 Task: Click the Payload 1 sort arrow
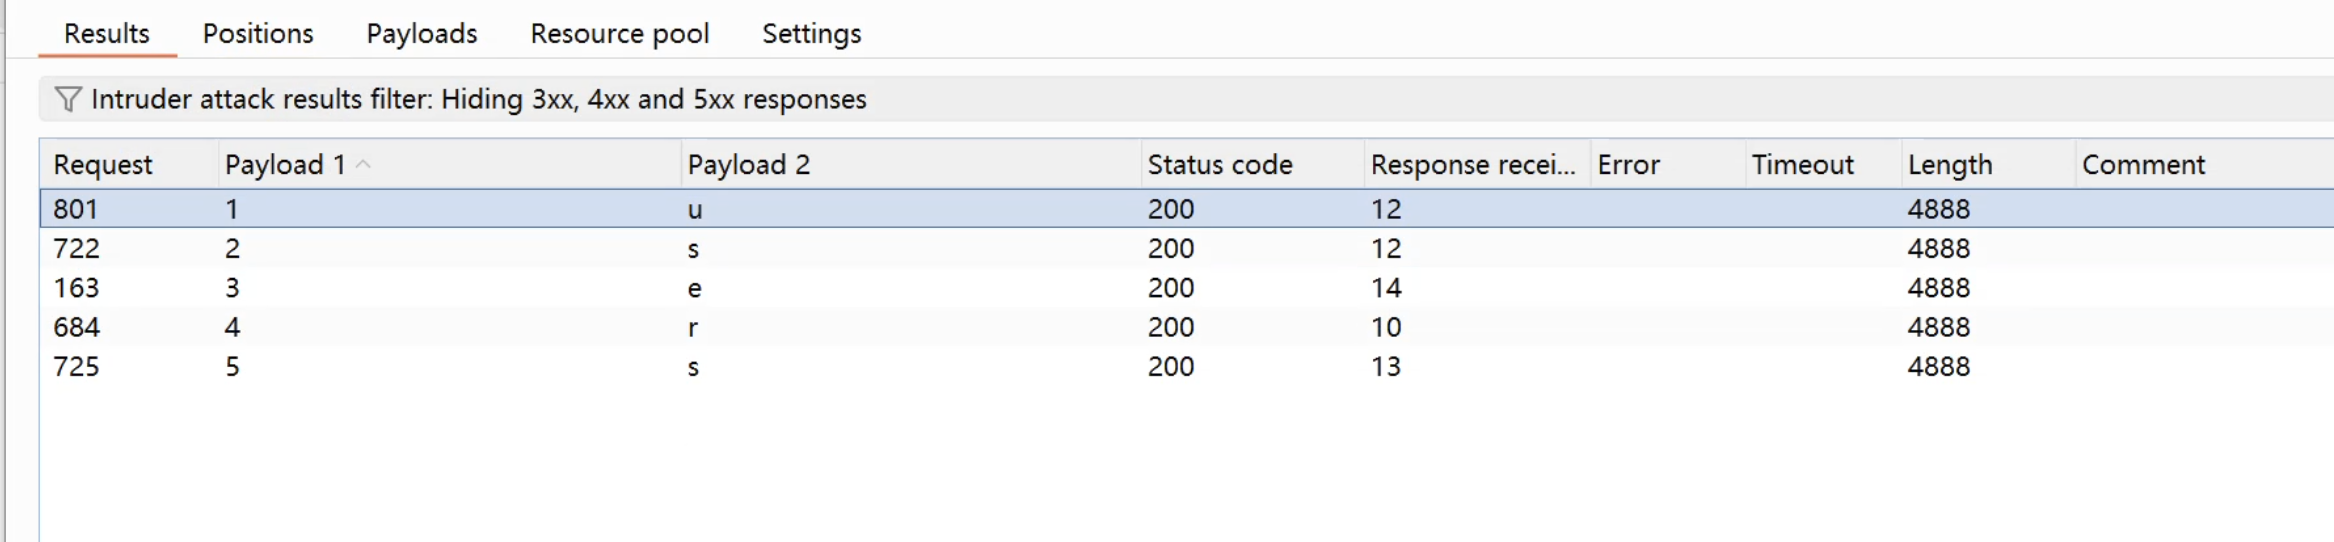point(364,165)
